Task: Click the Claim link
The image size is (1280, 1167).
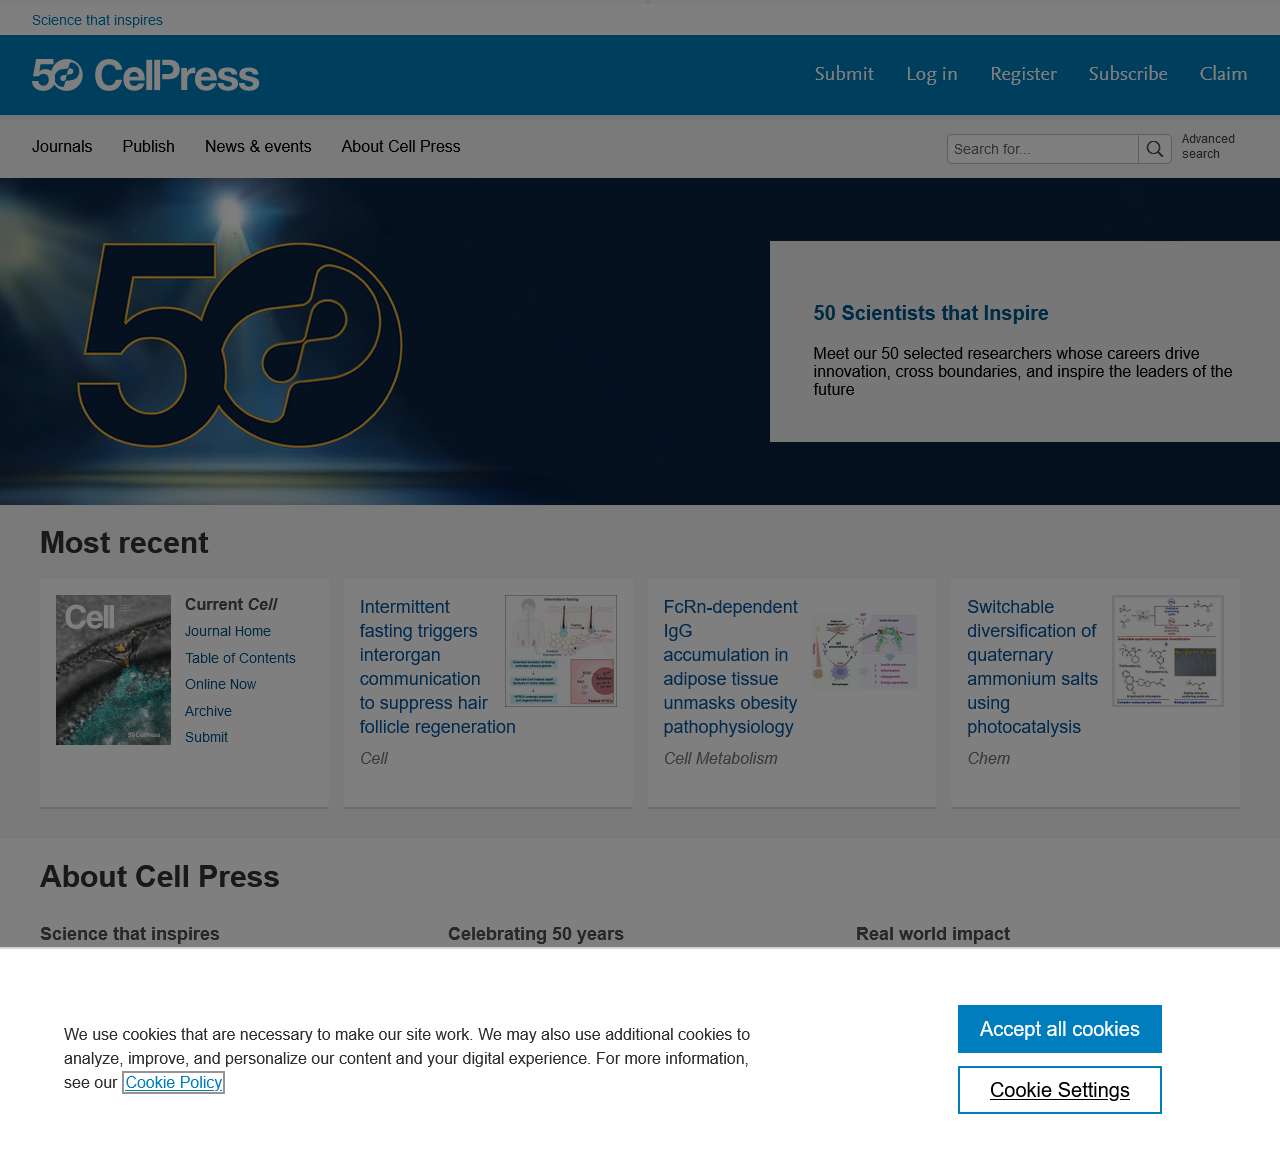Action: (x=1223, y=74)
